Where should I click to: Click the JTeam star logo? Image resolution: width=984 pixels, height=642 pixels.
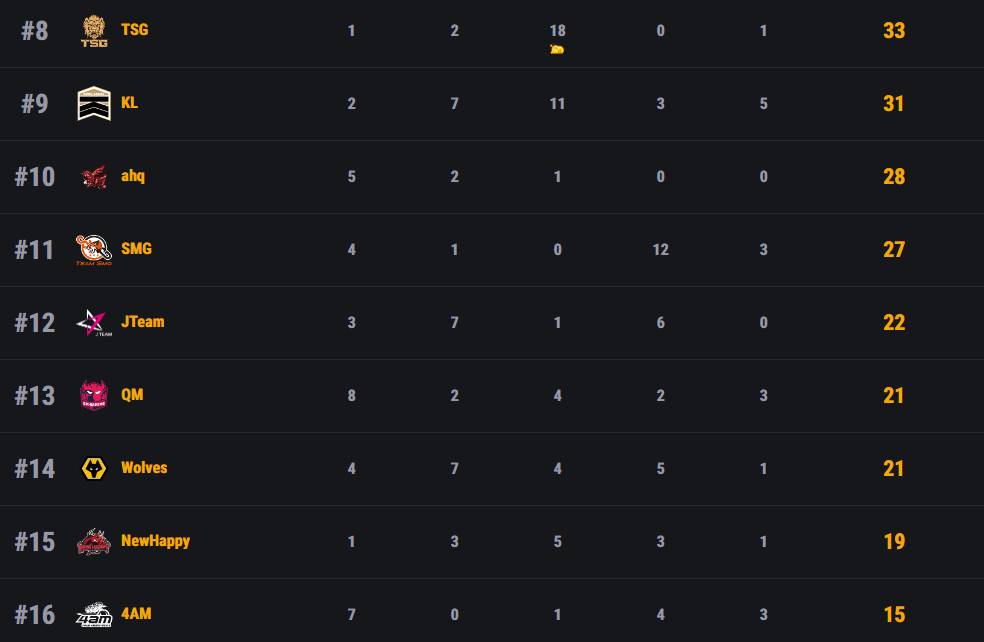(94, 323)
